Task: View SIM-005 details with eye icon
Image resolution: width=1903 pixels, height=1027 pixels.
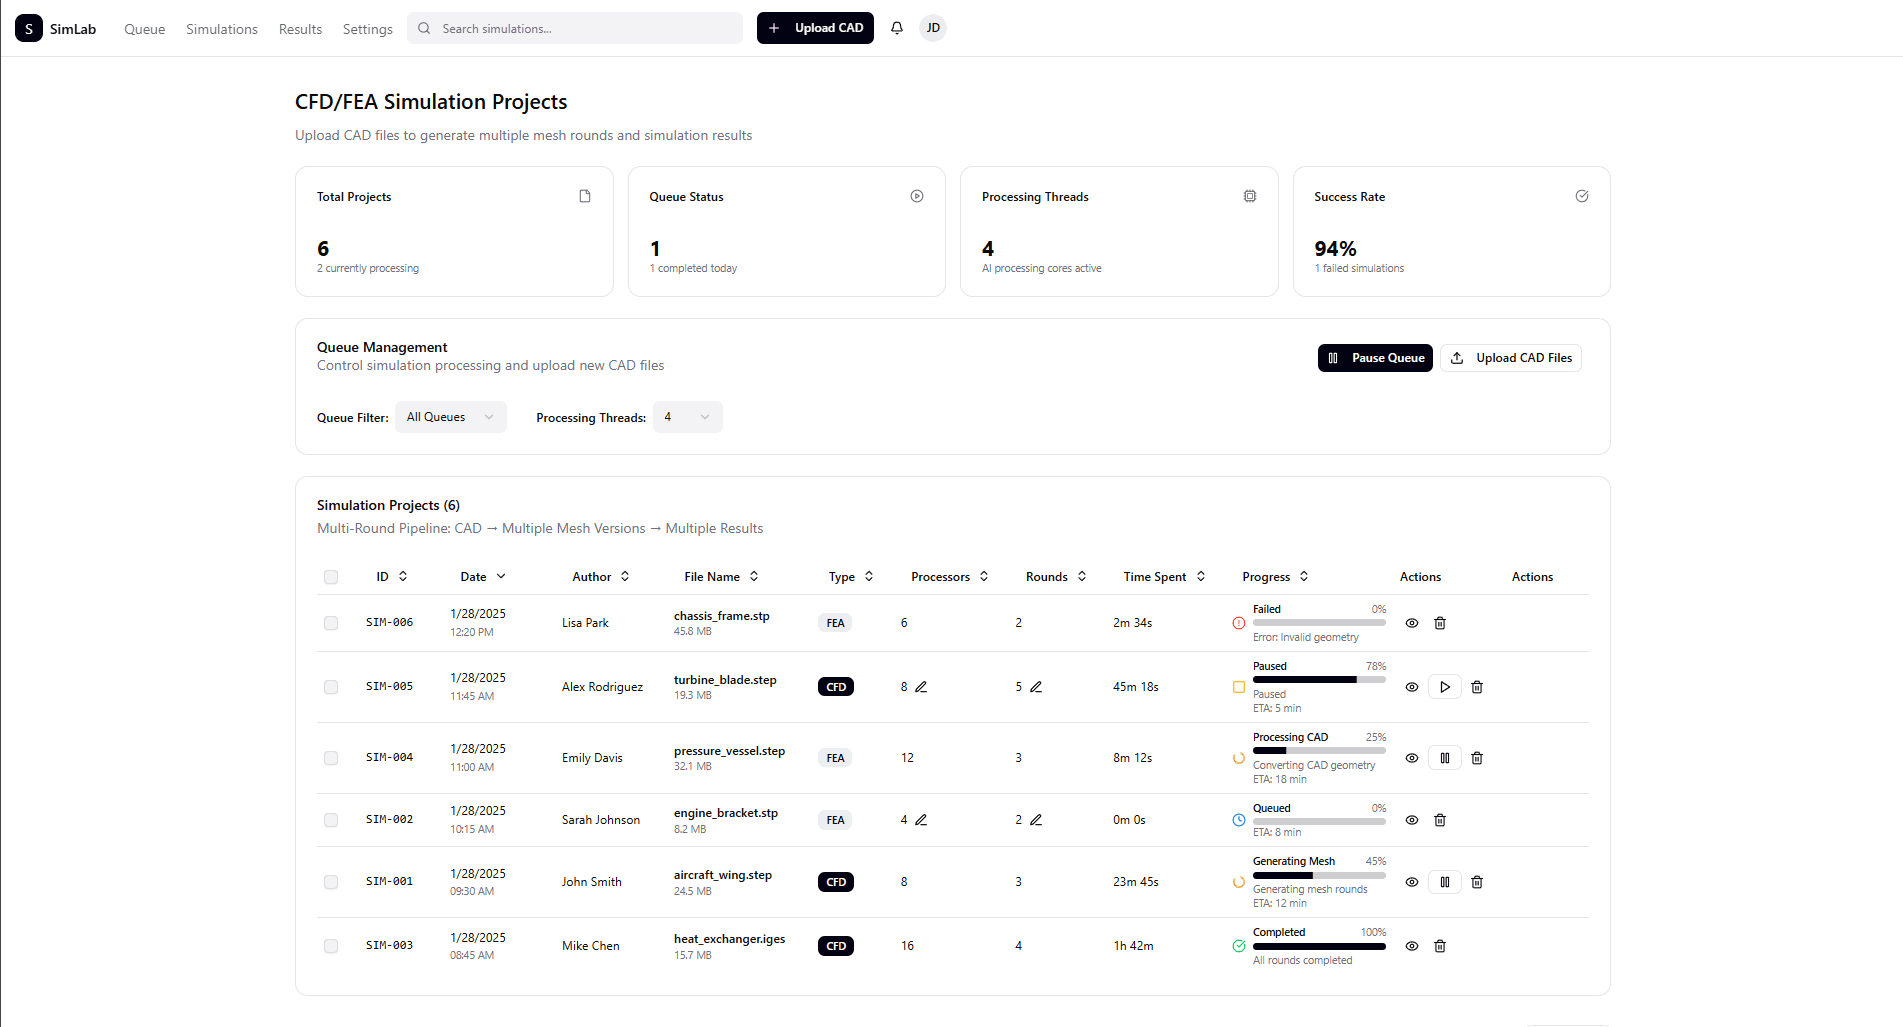Action: (x=1412, y=687)
